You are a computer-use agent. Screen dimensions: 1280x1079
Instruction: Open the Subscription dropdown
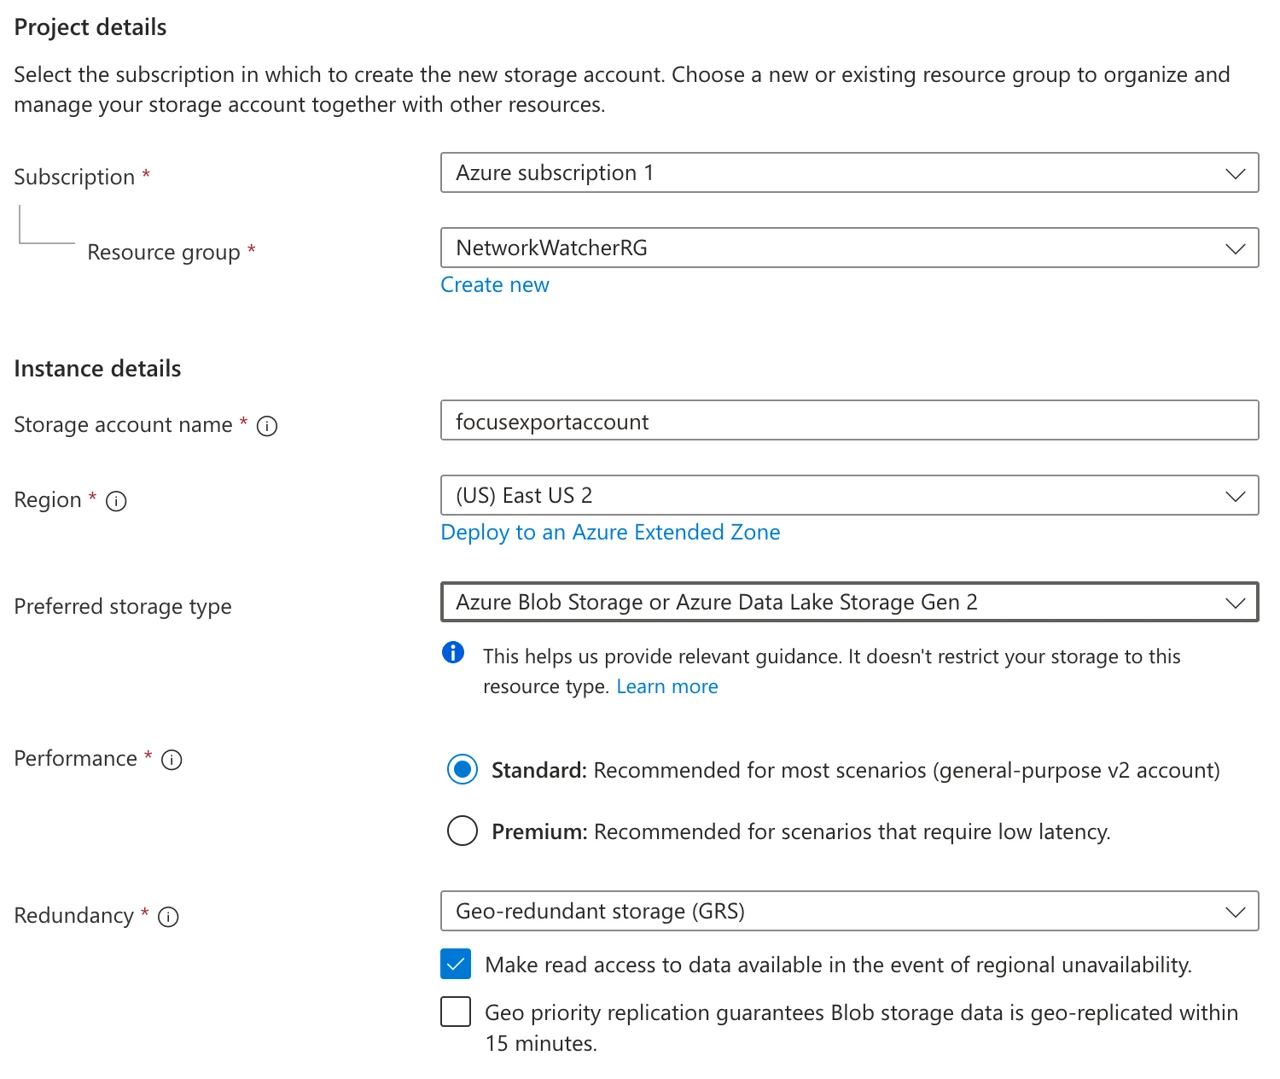(x=849, y=173)
